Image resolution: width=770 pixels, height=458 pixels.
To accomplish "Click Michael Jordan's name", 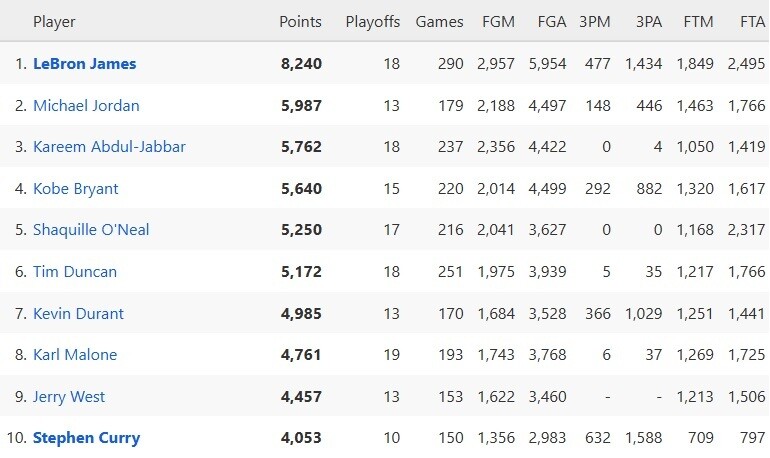I will click(86, 106).
